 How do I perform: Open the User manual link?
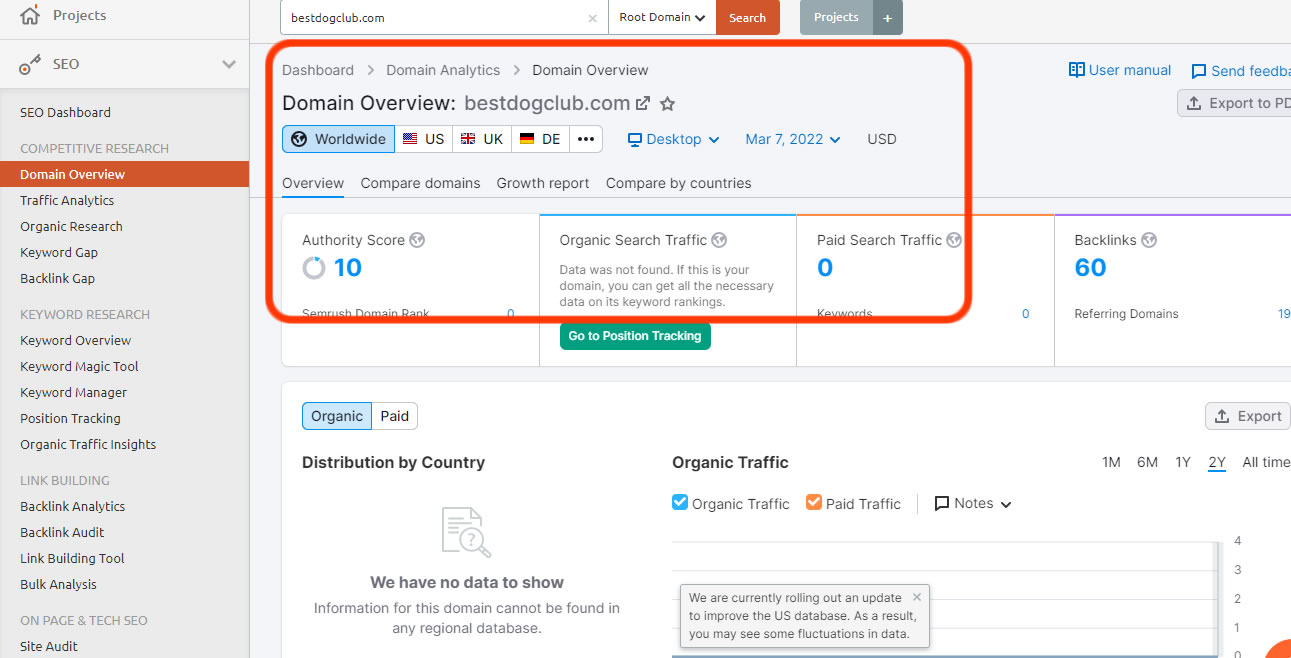tap(1120, 70)
